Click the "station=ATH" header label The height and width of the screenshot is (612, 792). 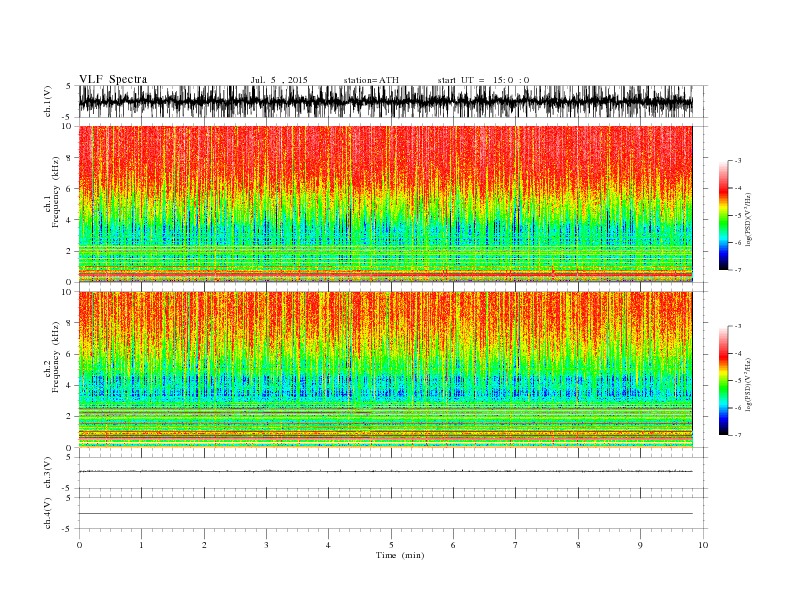[x=371, y=80]
